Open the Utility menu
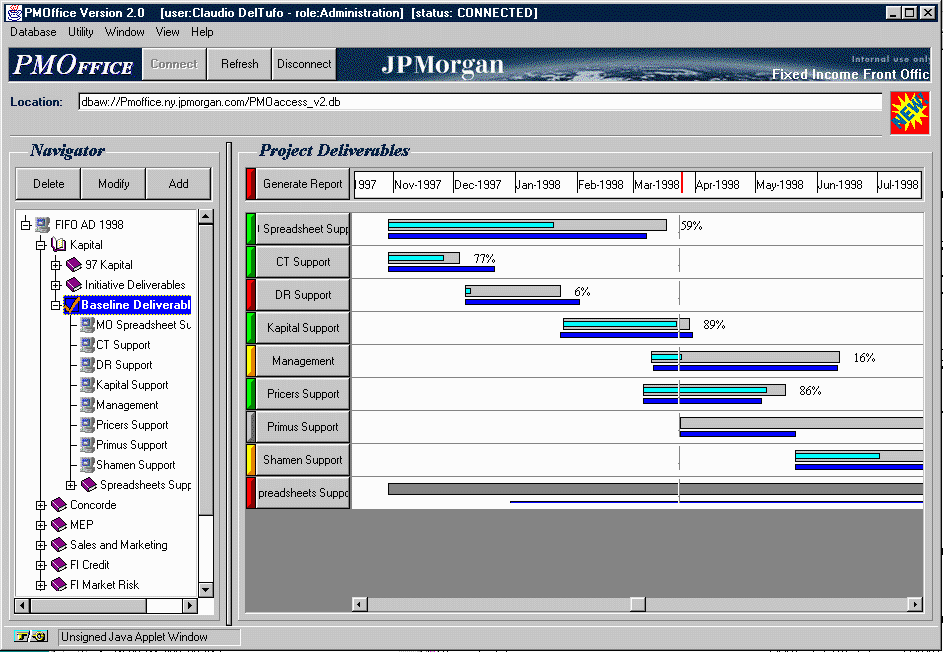 81,32
